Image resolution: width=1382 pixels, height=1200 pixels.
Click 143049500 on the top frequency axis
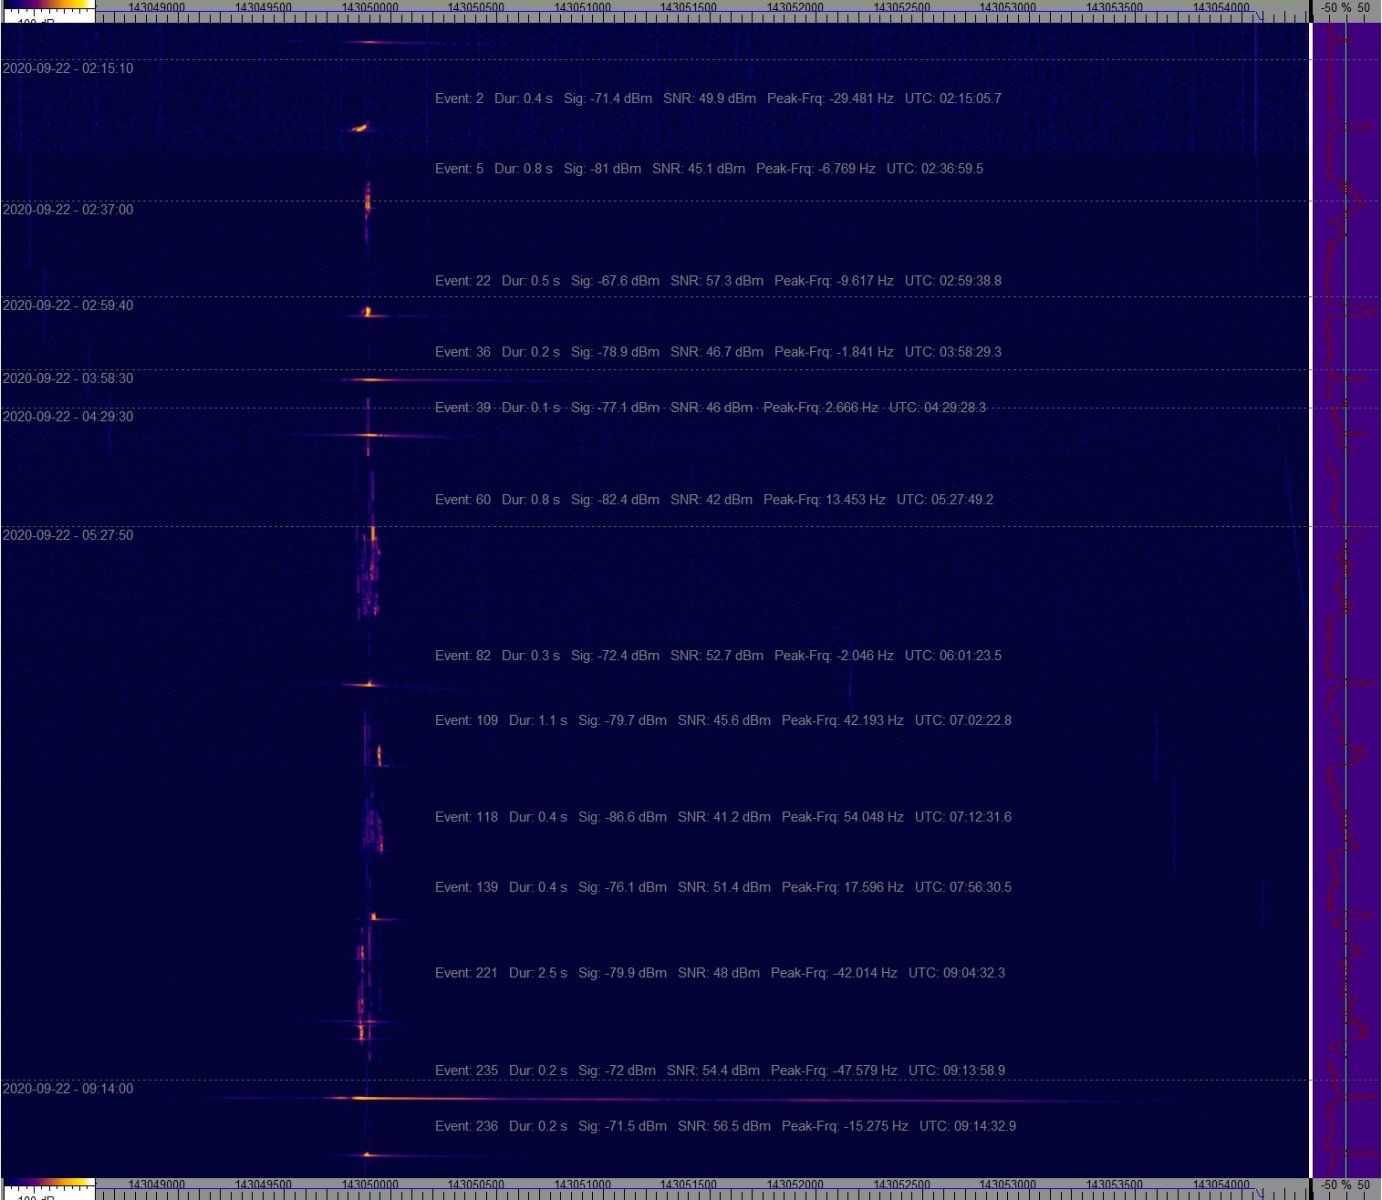(x=263, y=7)
